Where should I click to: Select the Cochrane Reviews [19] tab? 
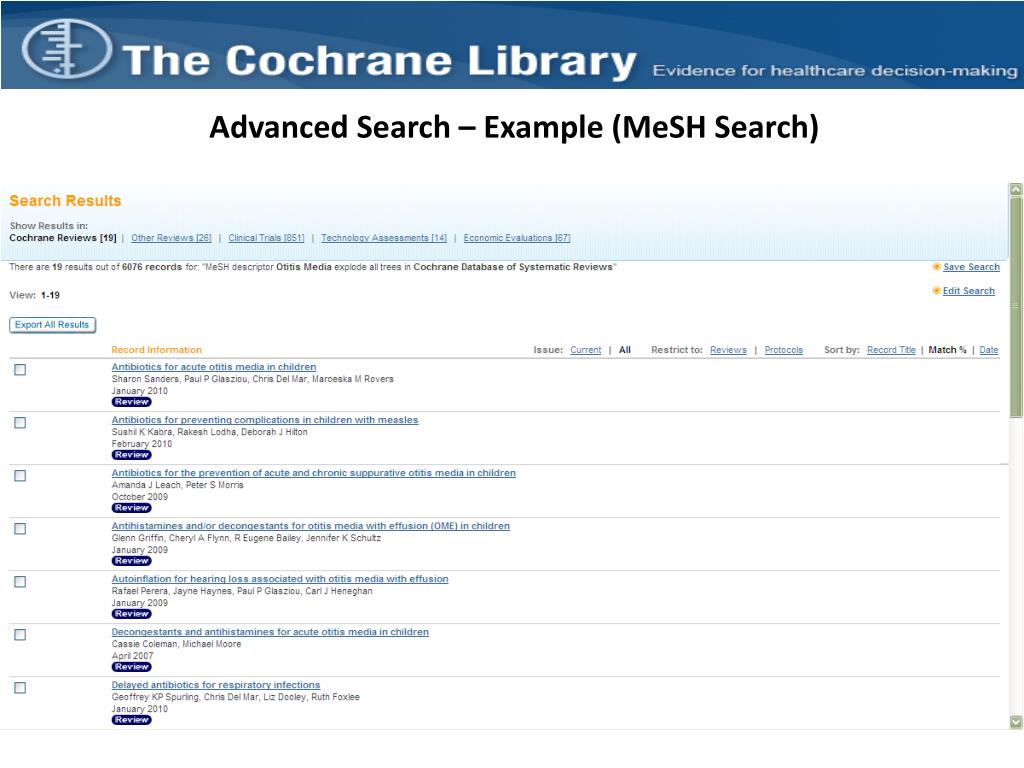coord(63,238)
